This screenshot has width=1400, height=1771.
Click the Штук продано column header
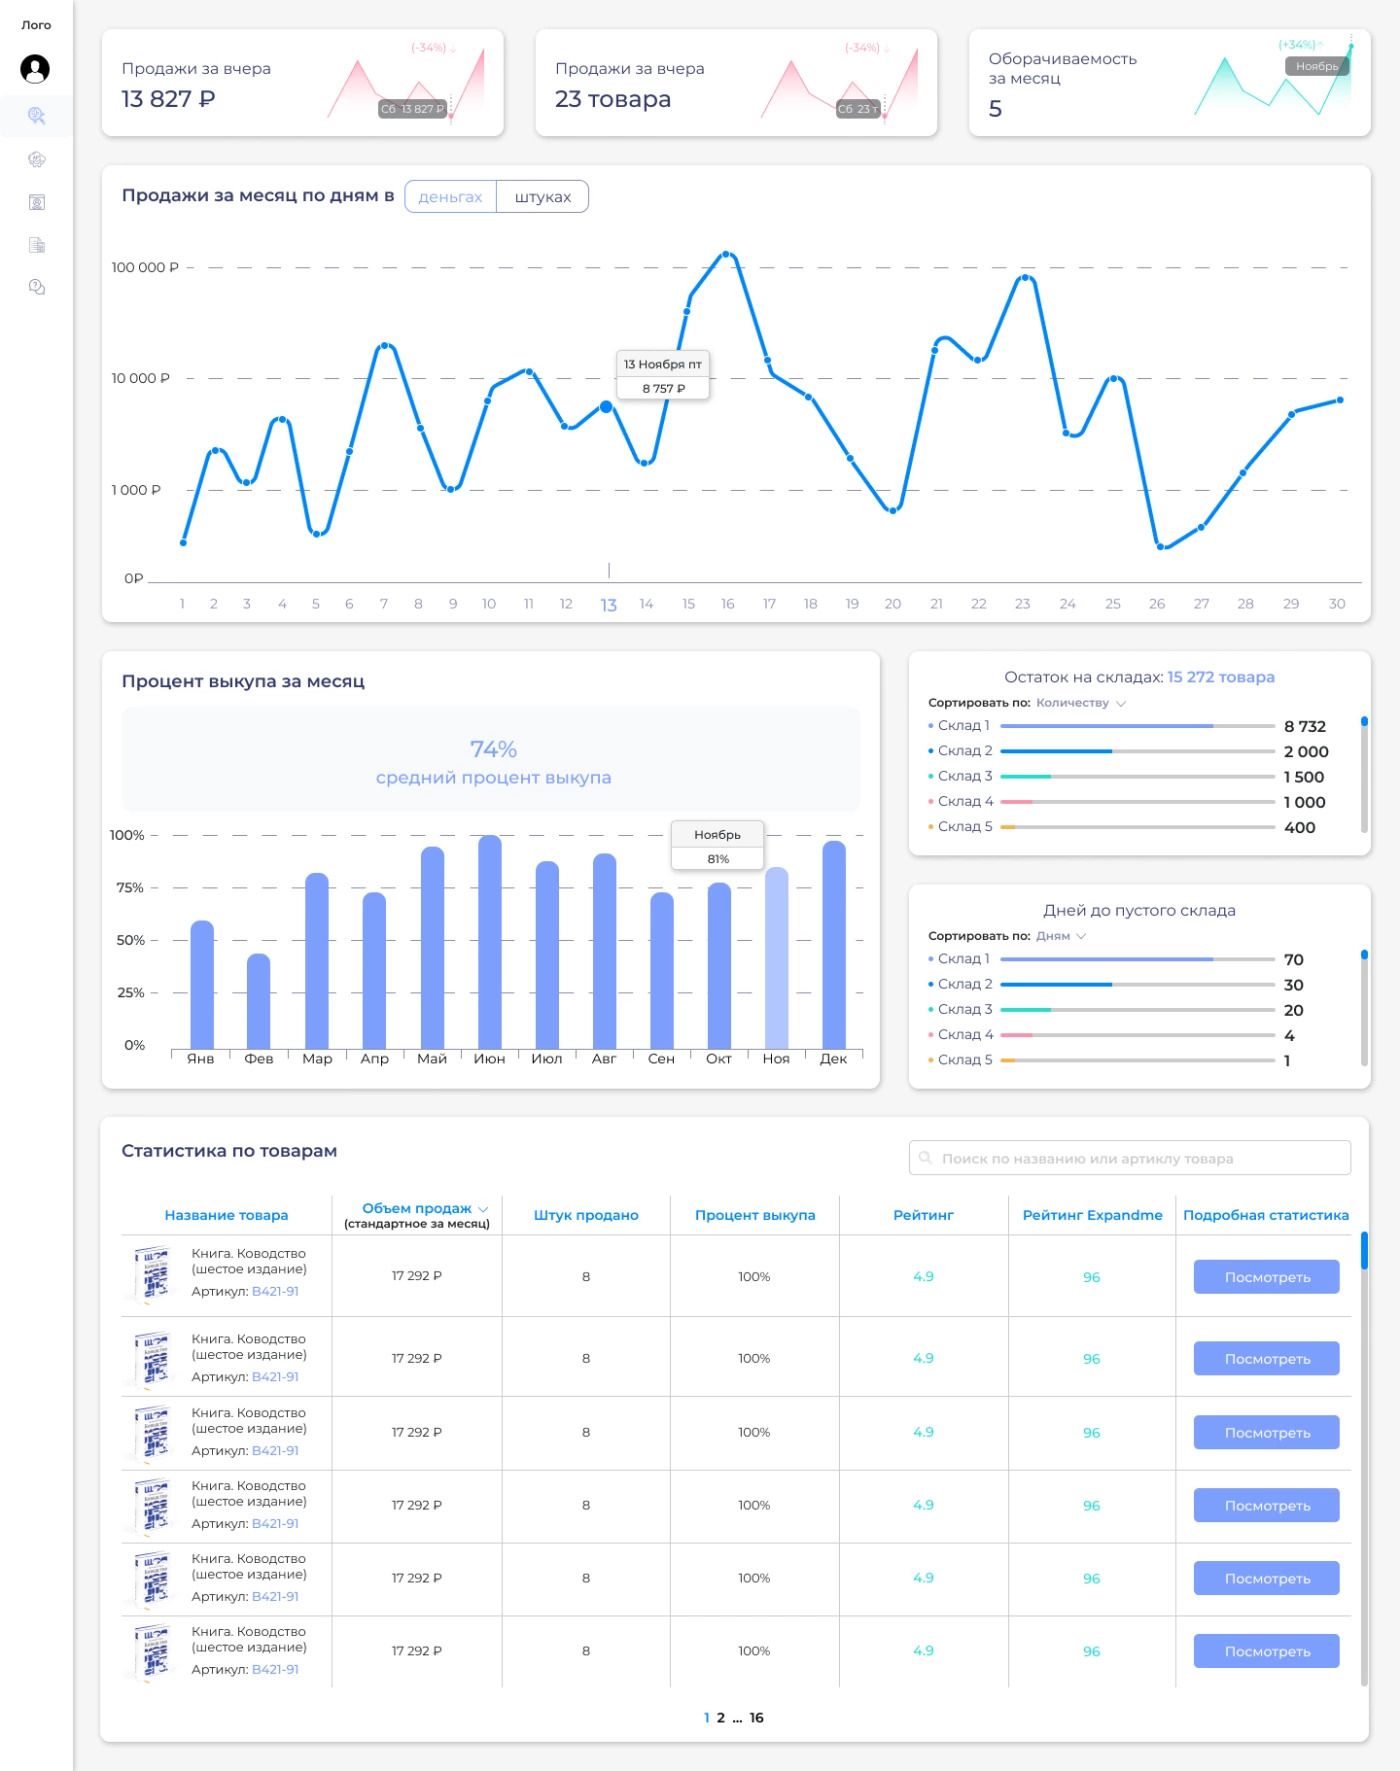(x=586, y=1215)
